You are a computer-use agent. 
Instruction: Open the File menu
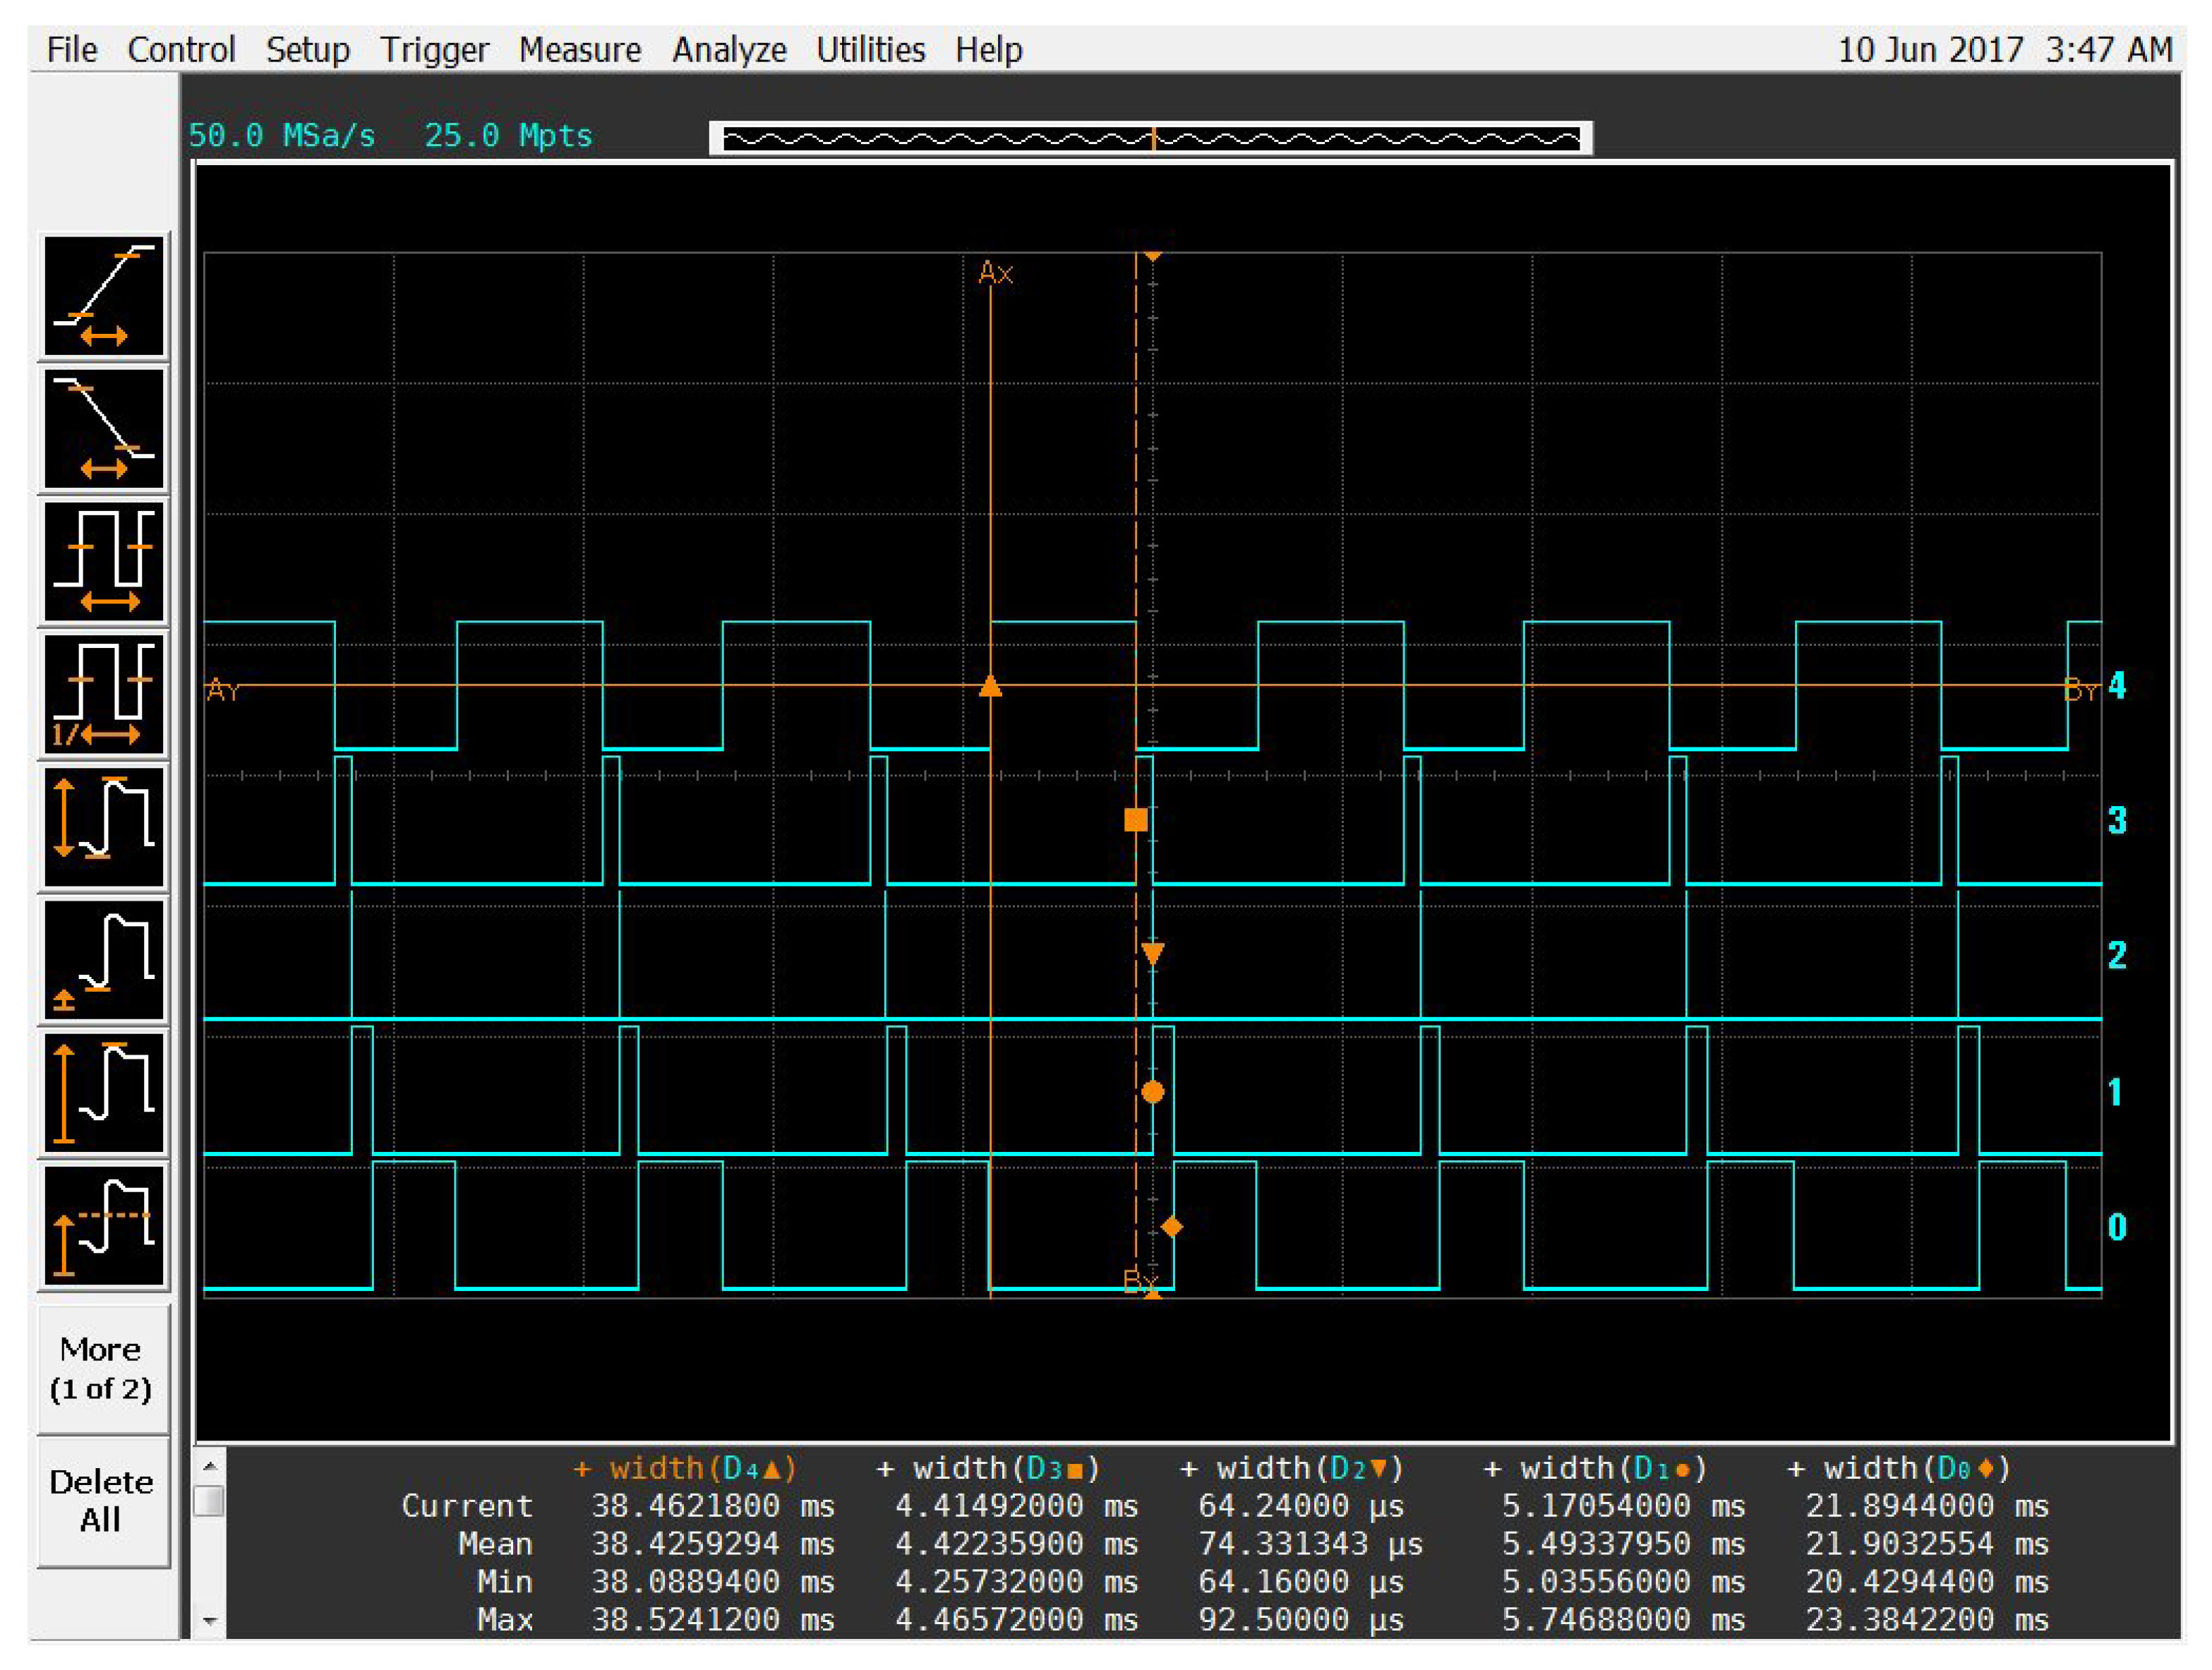(71, 49)
